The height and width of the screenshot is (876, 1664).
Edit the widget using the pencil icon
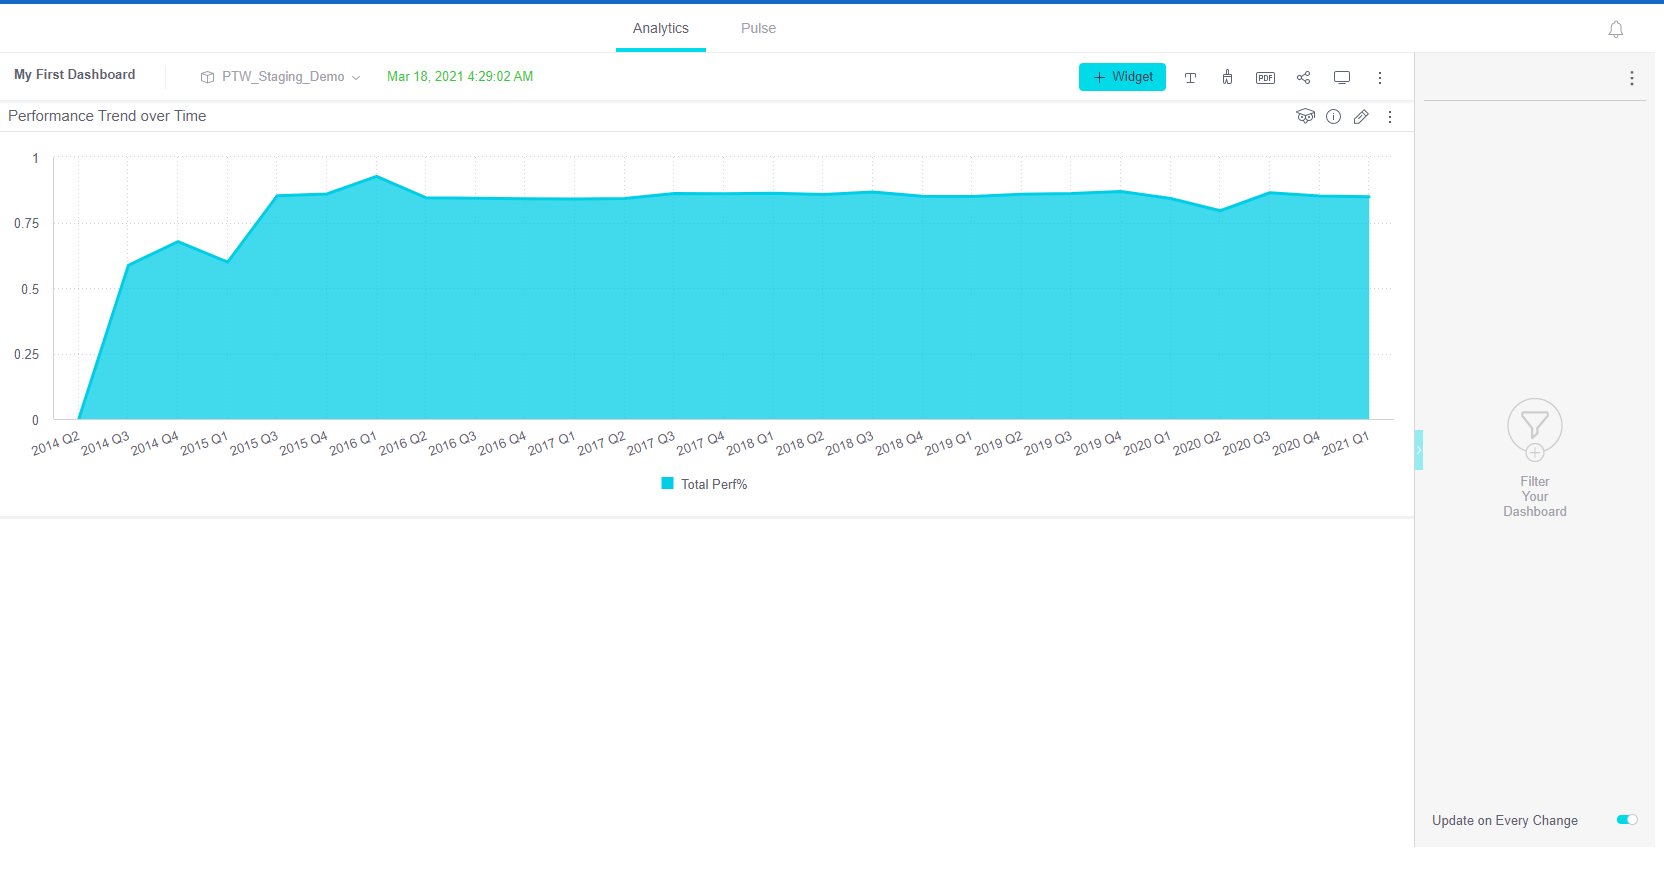(1361, 117)
